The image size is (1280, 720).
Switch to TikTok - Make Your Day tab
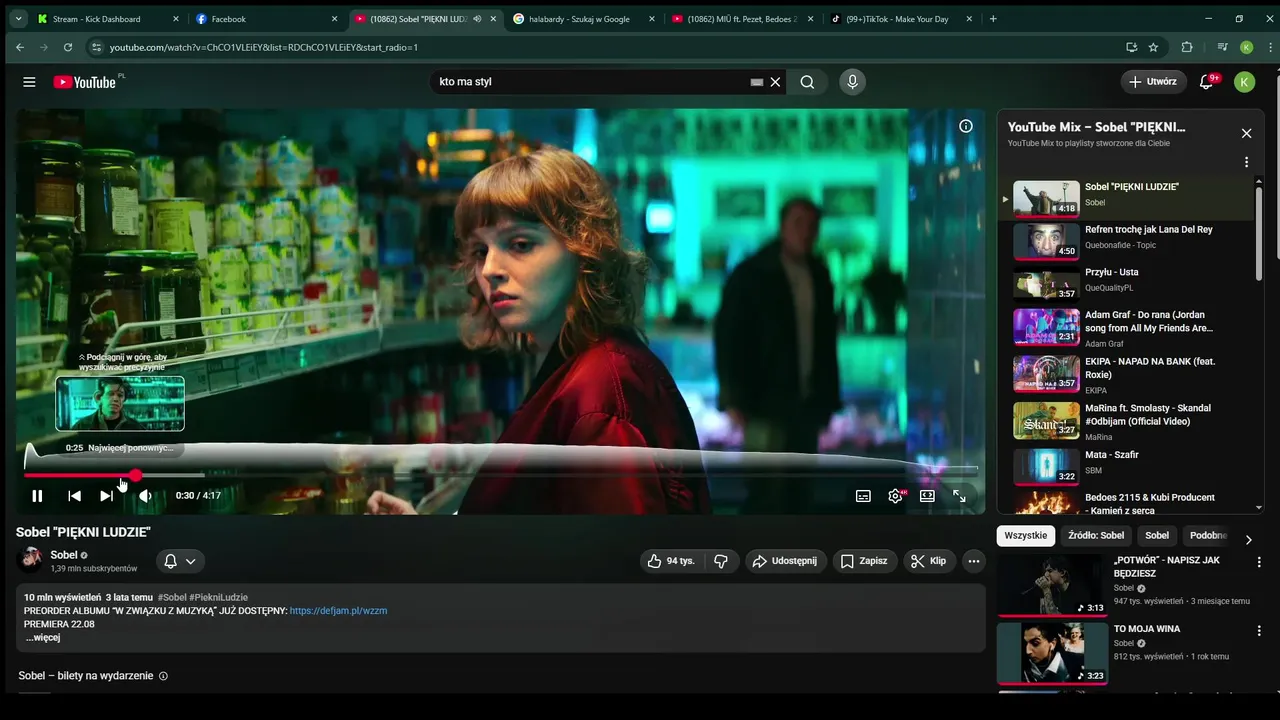coord(902,19)
